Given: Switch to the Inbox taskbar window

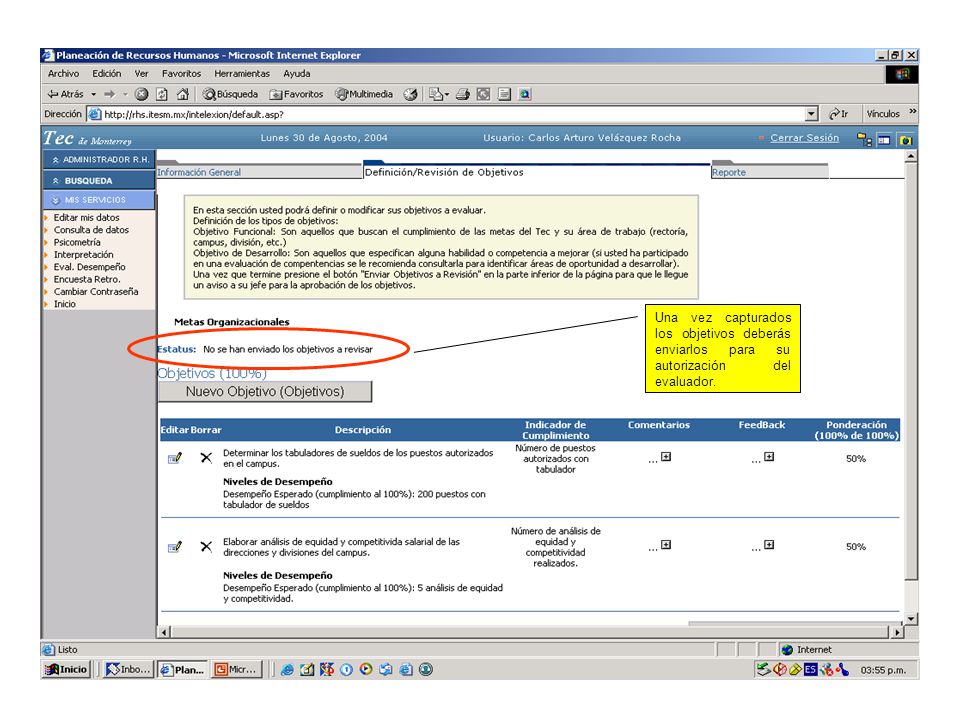Looking at the screenshot, I should pyautogui.click(x=128, y=669).
